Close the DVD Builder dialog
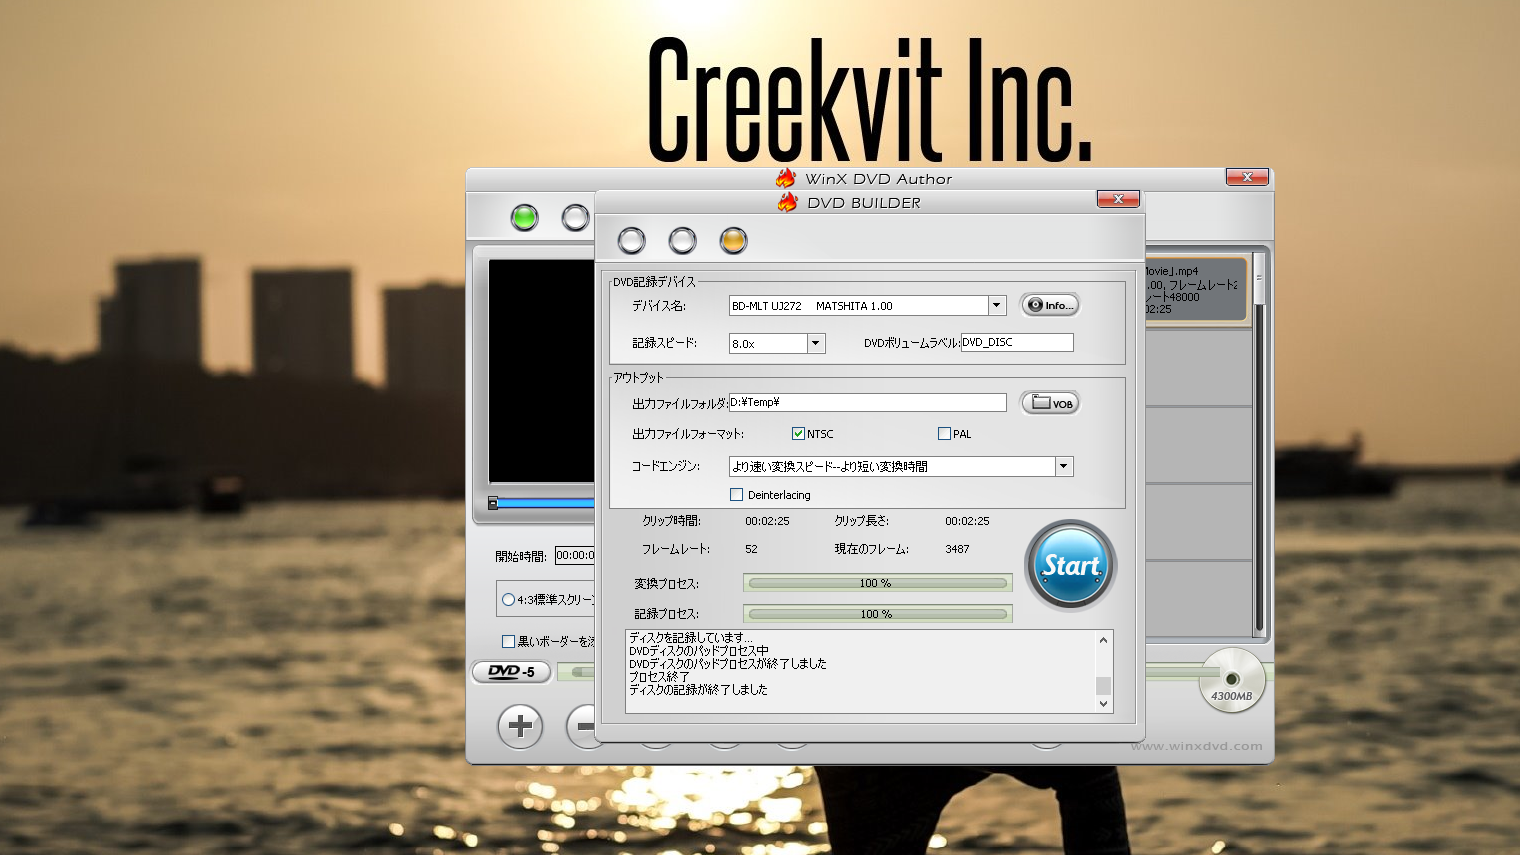Viewport: 1520px width, 855px height. click(x=1118, y=199)
